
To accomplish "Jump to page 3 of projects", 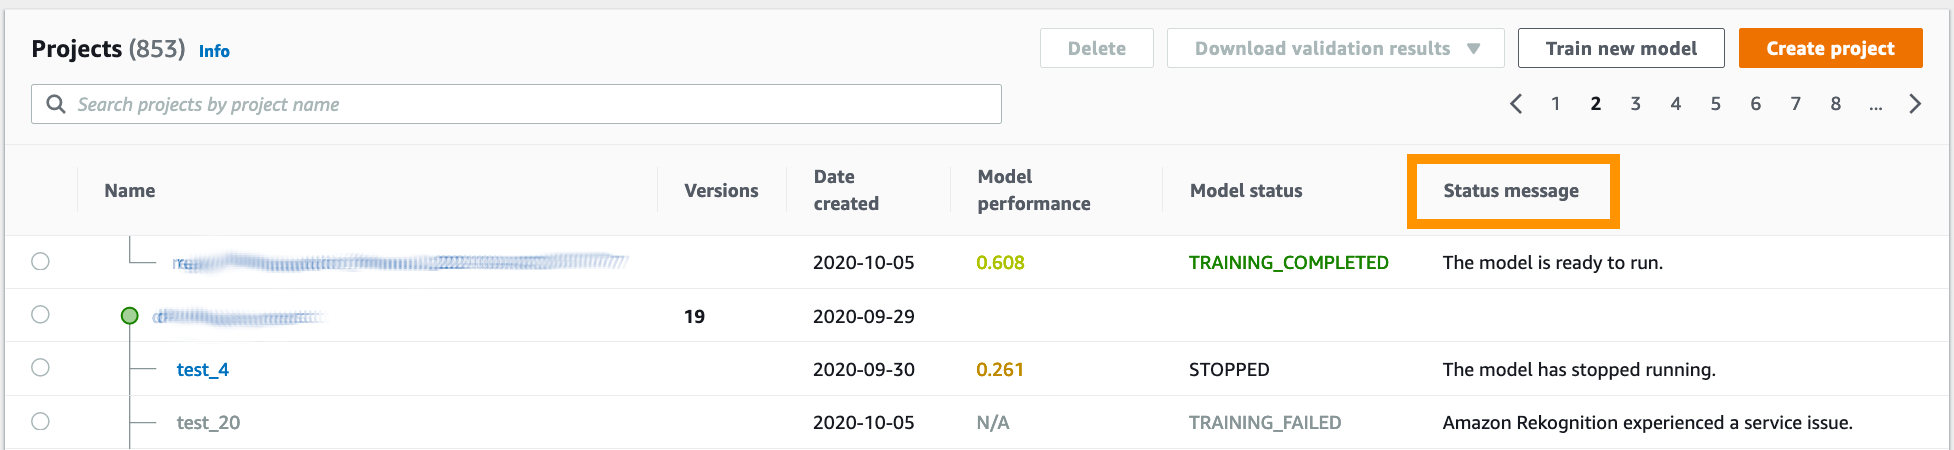I will point(1635,104).
